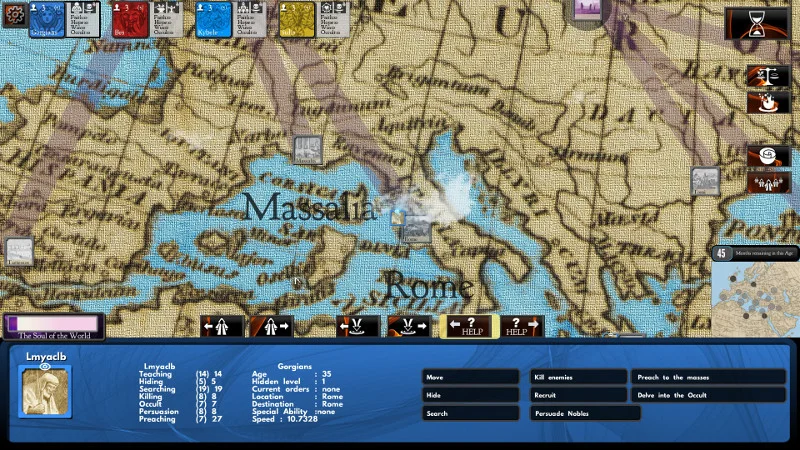
Task: Click the highlighted previous HELP button
Action: click(469, 326)
